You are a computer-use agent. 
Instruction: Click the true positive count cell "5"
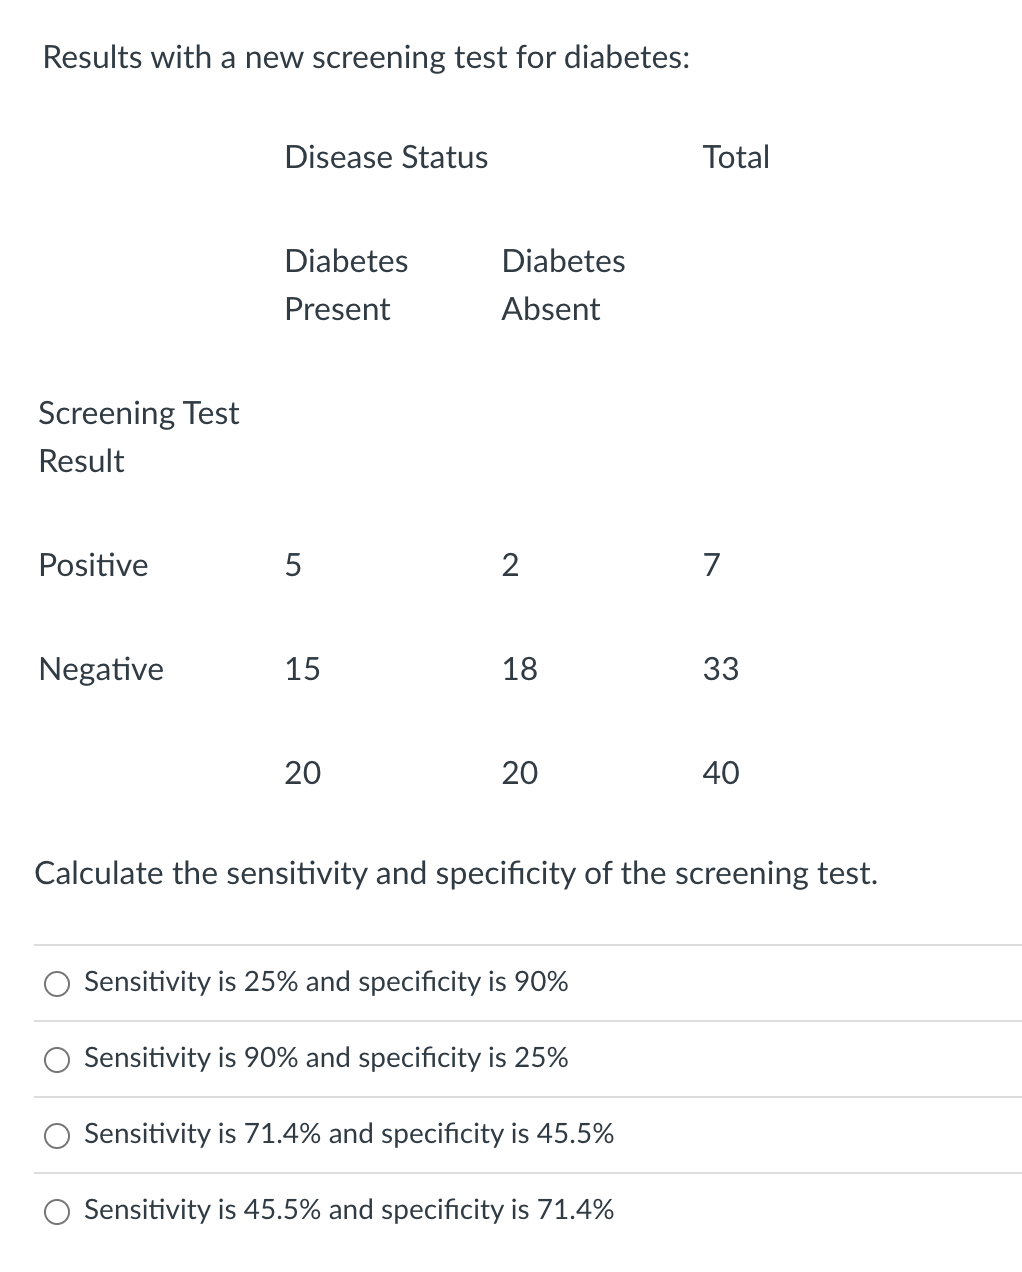(x=293, y=566)
